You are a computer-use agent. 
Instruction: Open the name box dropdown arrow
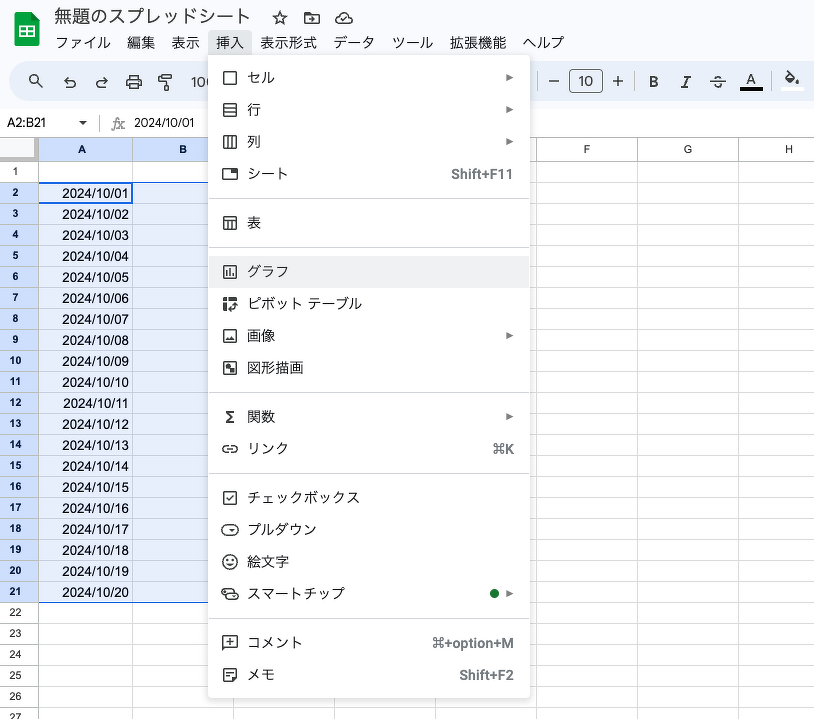pos(82,123)
